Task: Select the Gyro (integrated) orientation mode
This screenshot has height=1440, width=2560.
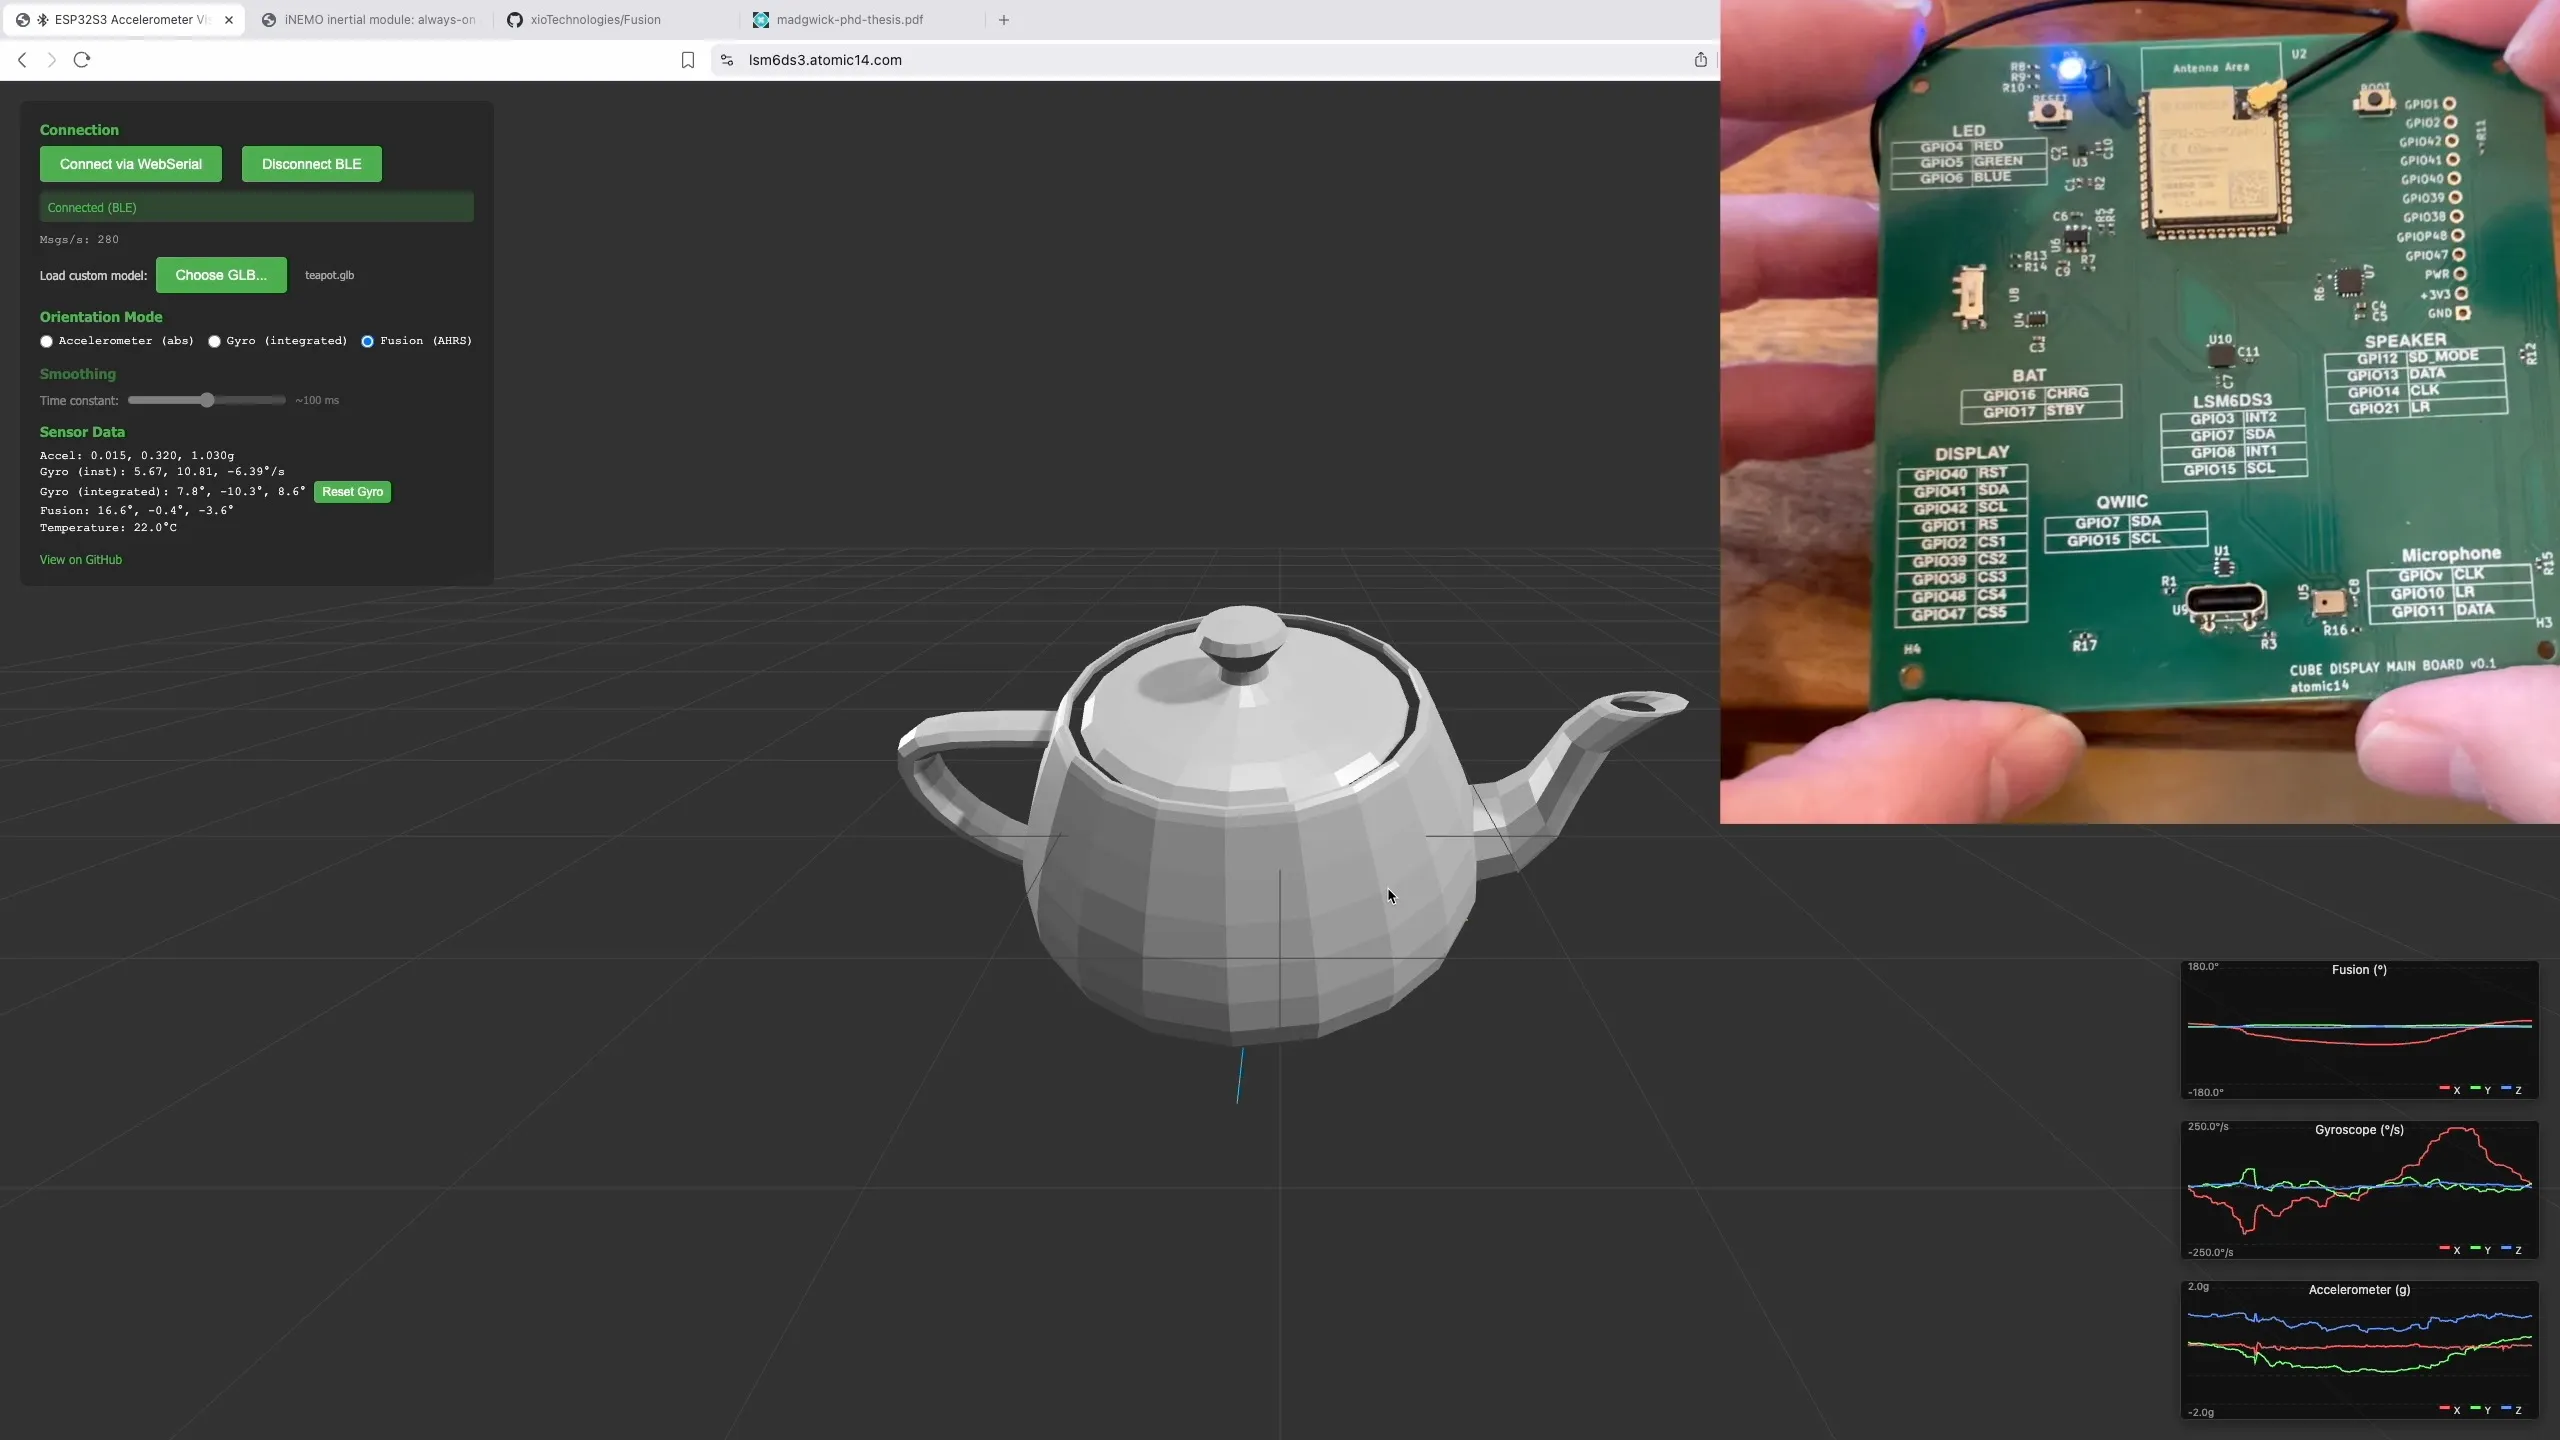Action: click(x=214, y=341)
